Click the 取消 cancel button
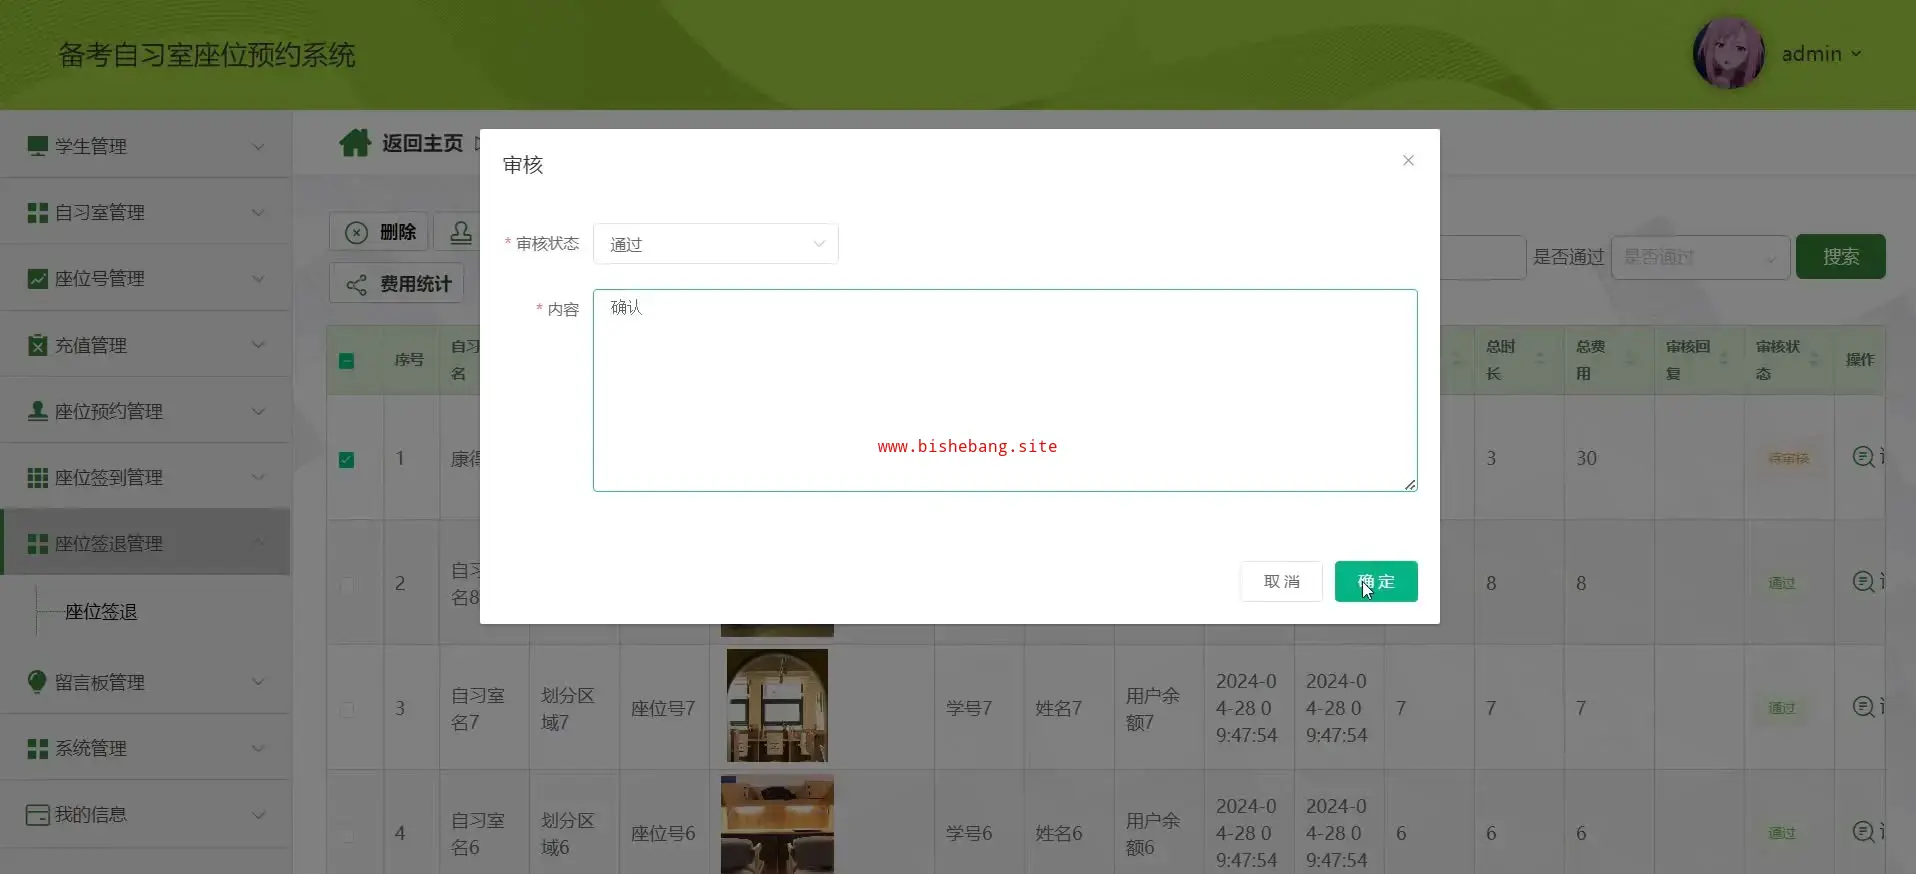The image size is (1916, 874). 1281,582
